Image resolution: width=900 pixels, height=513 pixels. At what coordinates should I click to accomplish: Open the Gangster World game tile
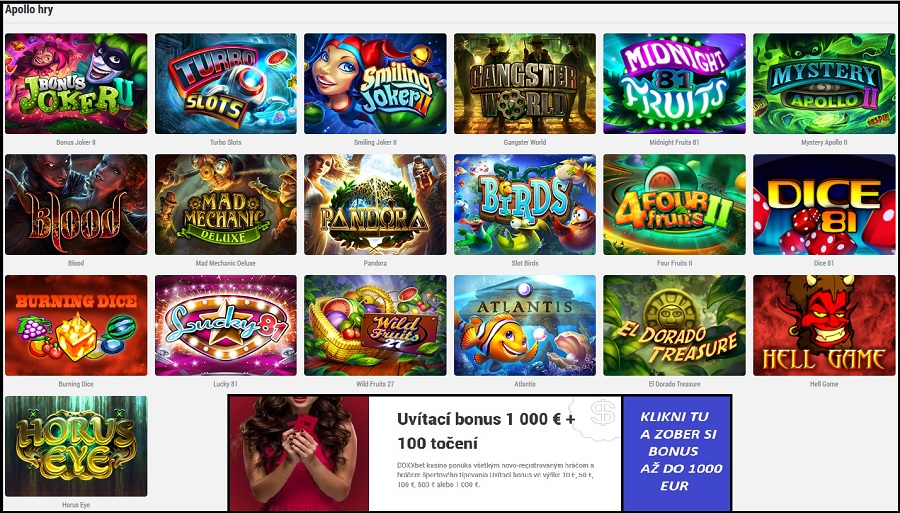(525, 83)
